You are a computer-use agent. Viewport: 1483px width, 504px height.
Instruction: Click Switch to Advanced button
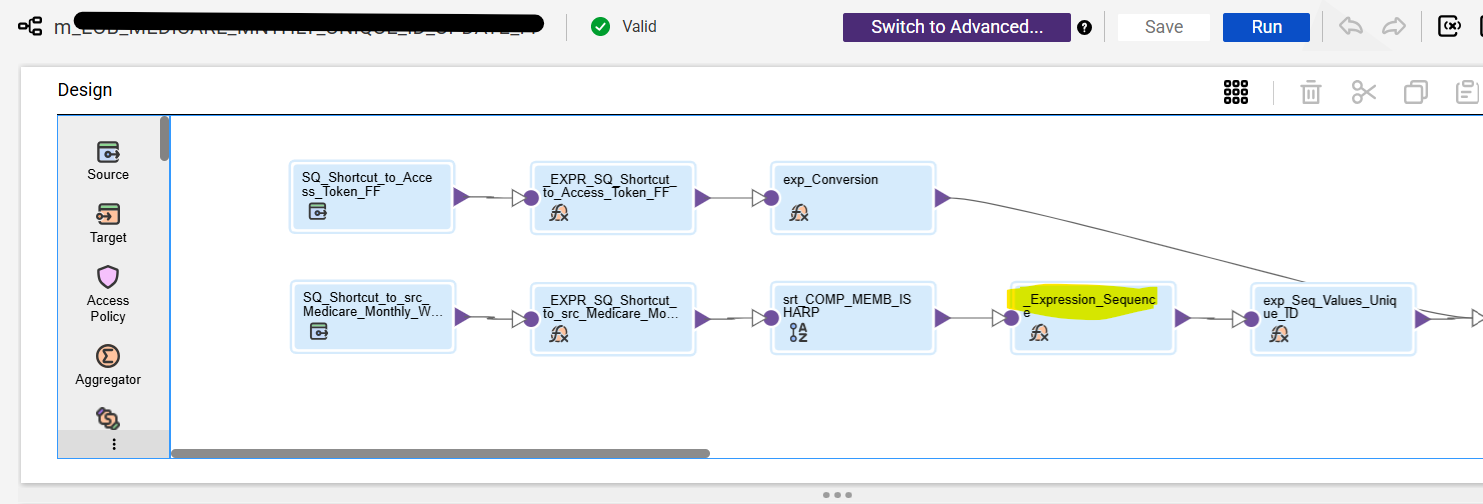[x=957, y=27]
